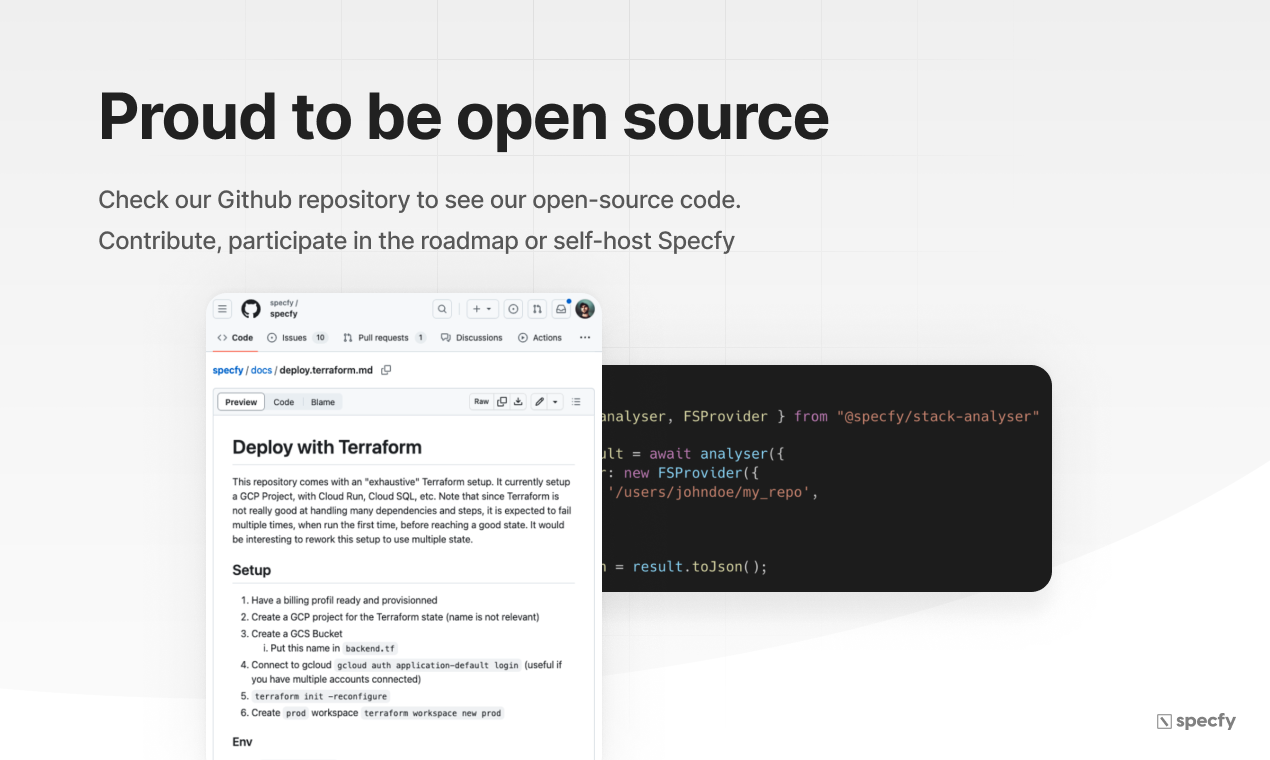This screenshot has width=1270, height=760.
Task: Download the raw file icon
Action: pos(518,402)
